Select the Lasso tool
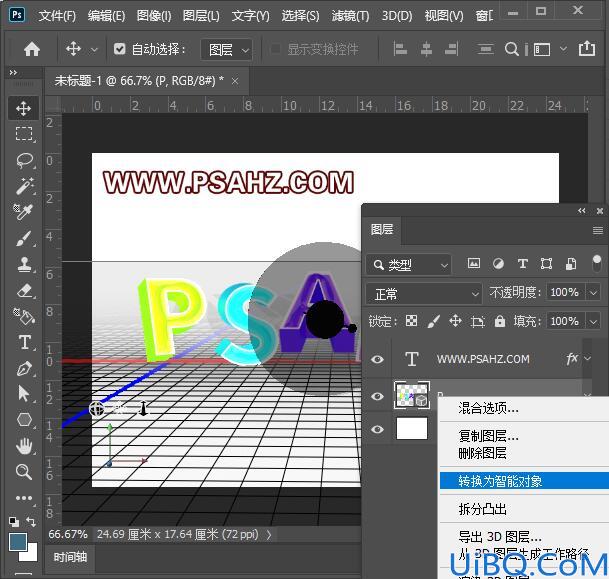This screenshot has height=579, width=609. 24,160
